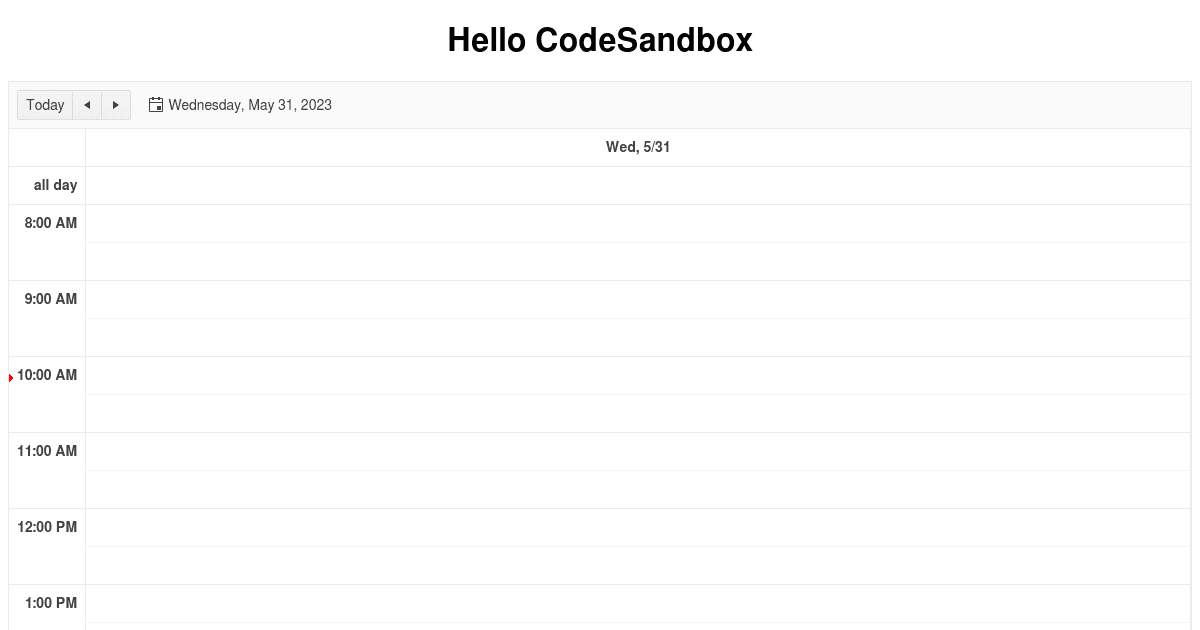Select the Wed, 5/31 day header
The height and width of the screenshot is (630, 1200).
coord(638,147)
